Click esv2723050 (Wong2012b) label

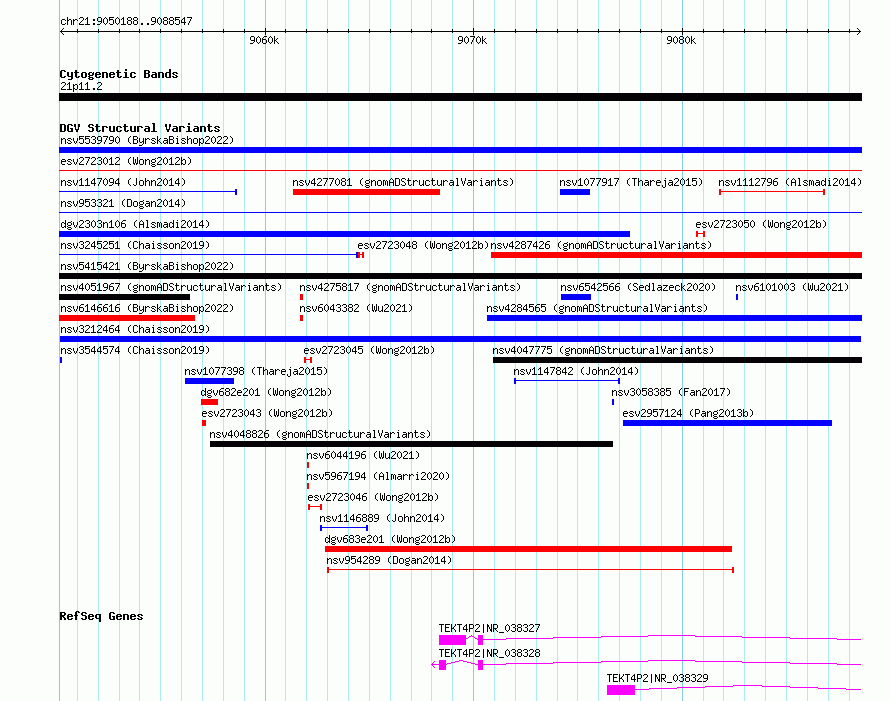click(x=761, y=224)
